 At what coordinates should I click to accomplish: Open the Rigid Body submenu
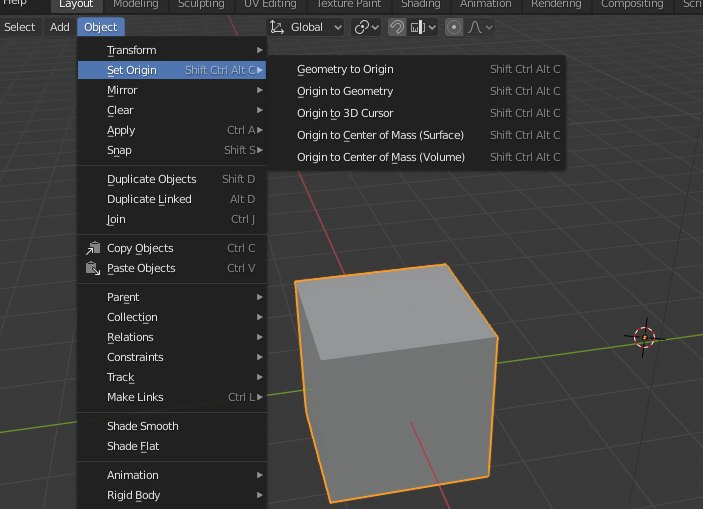172,495
